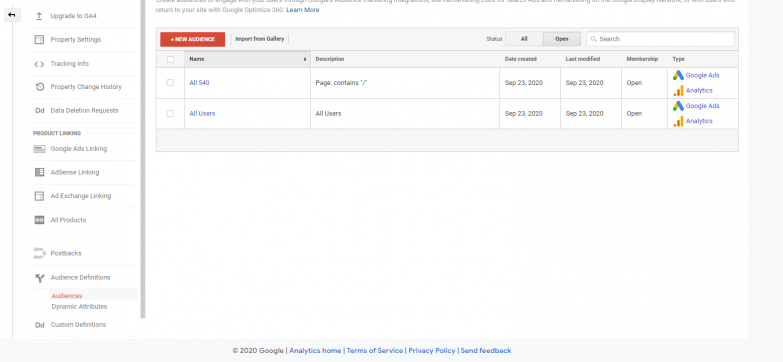783x362 pixels.
Task: Open Property Settings
Action: (75, 40)
